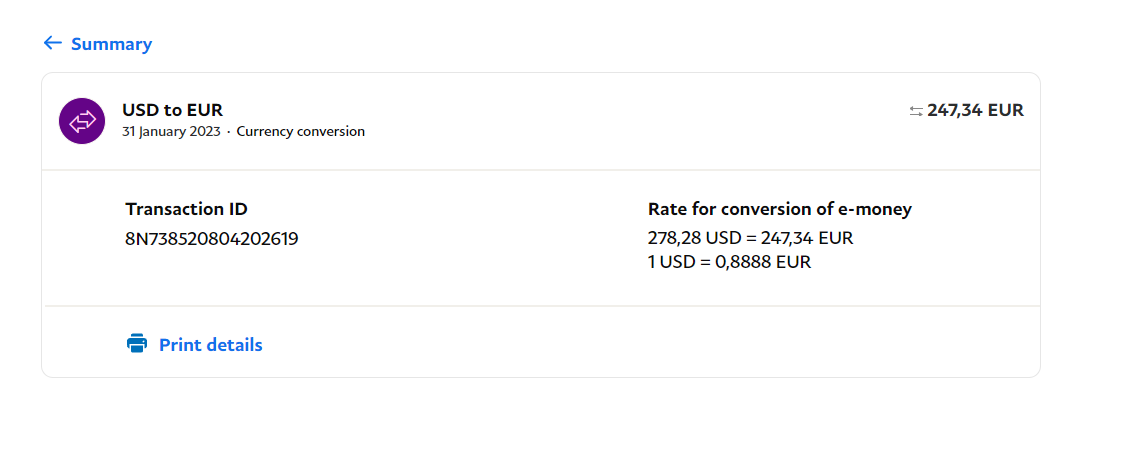Click the '1 USD' unit rate text
The width and height of the screenshot is (1140, 461).
point(672,262)
